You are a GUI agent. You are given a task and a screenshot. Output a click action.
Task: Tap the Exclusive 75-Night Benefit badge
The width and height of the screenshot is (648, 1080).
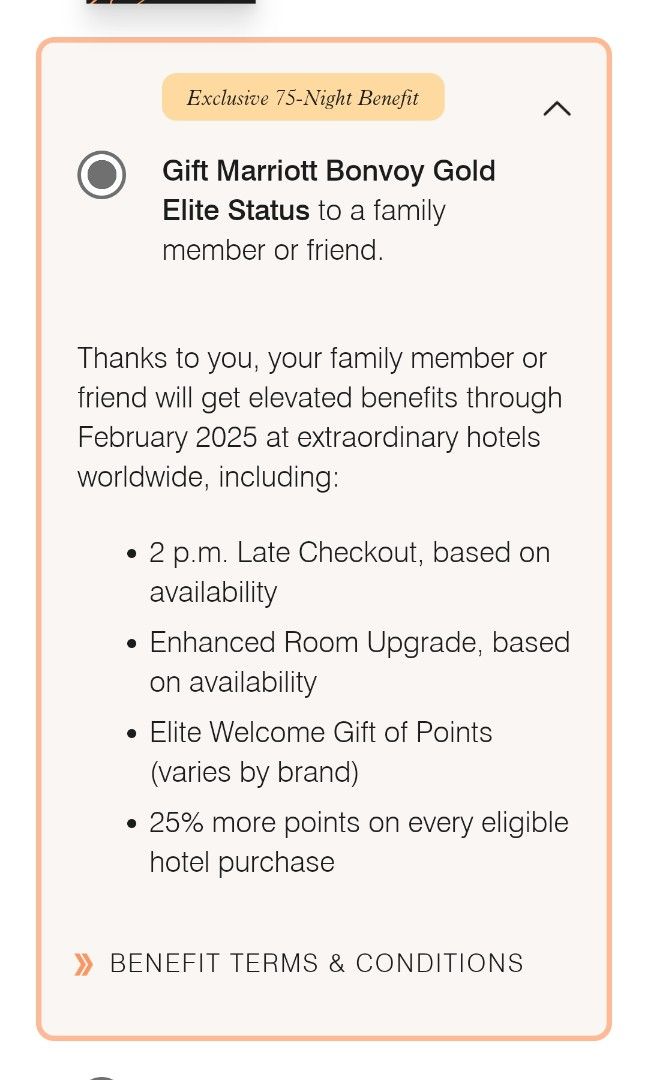[303, 97]
